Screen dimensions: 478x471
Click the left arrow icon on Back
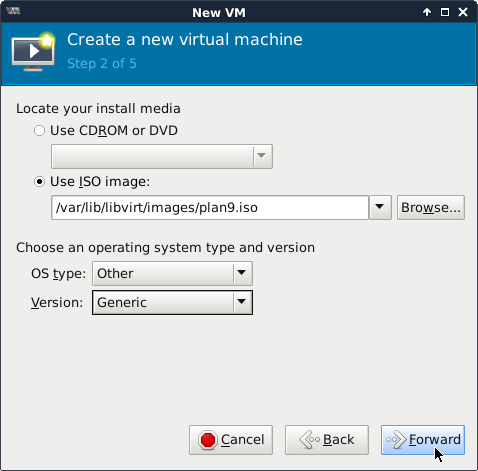pos(309,440)
